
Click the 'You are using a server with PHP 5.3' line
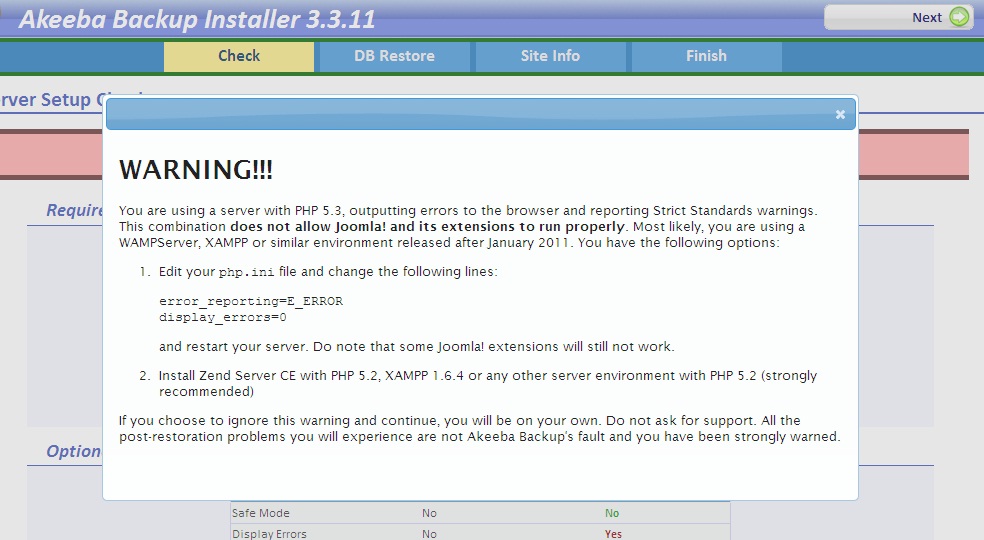(468, 210)
